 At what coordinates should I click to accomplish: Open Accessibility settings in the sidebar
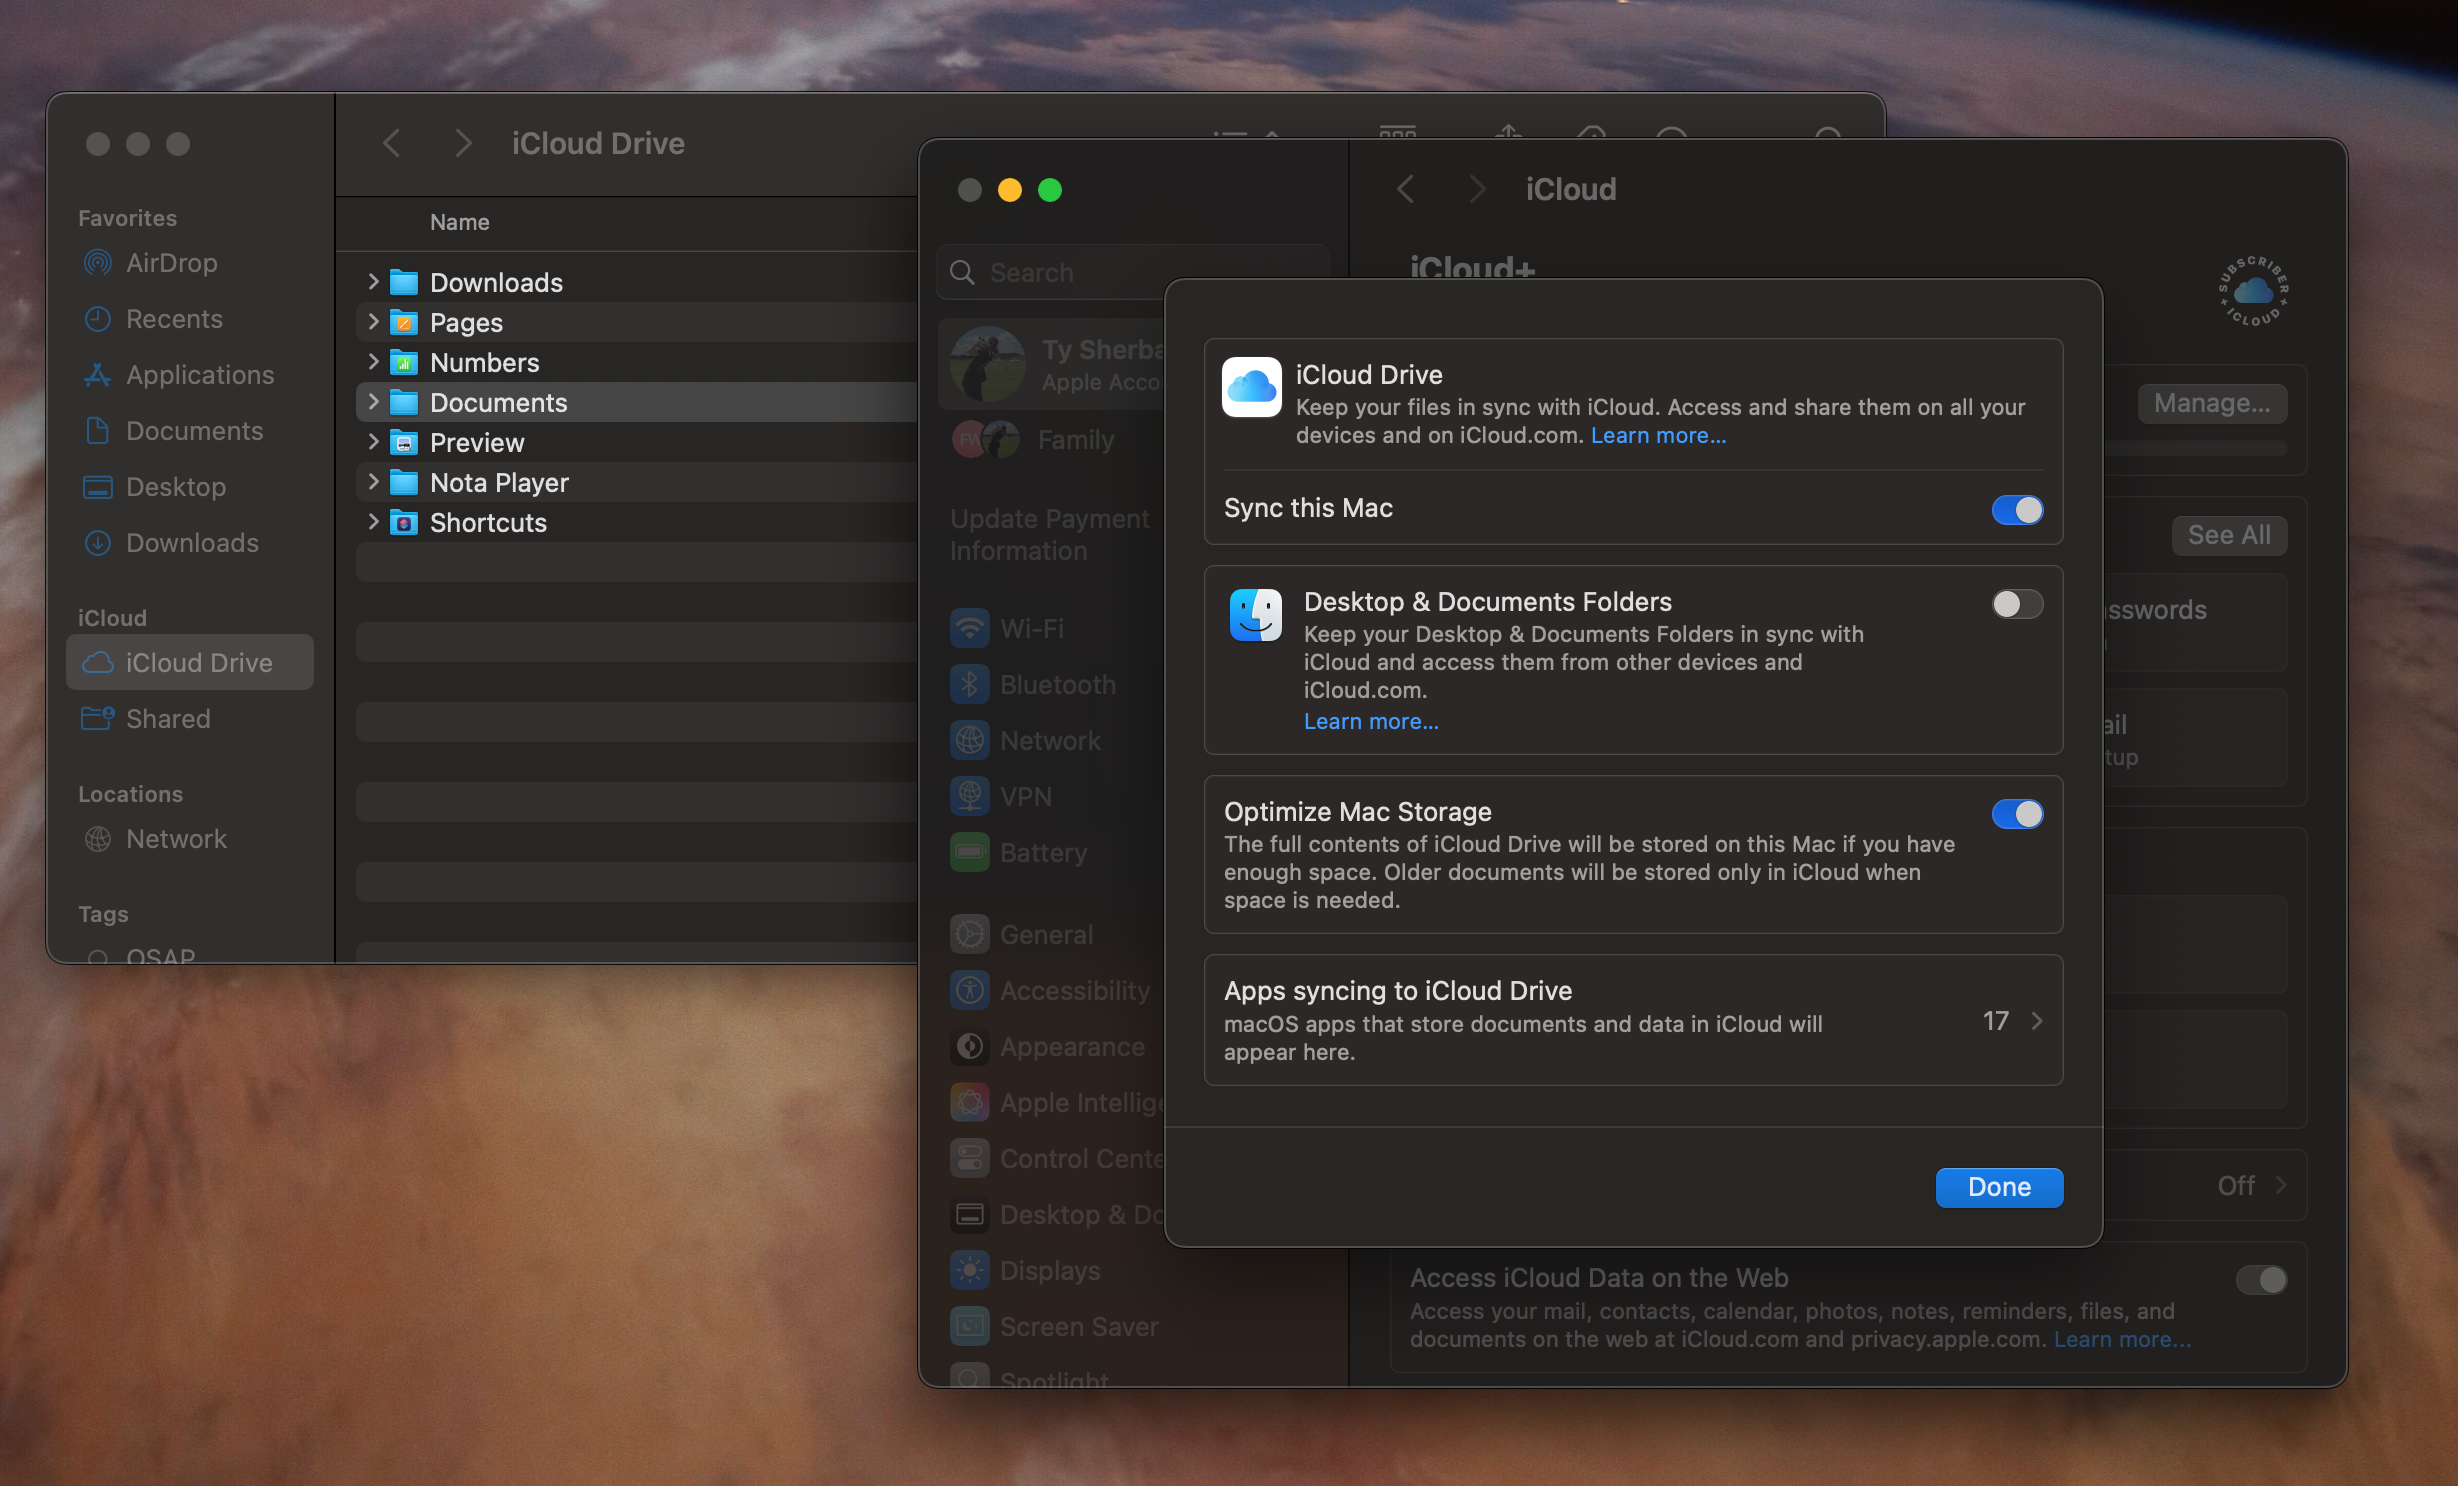click(1052, 990)
